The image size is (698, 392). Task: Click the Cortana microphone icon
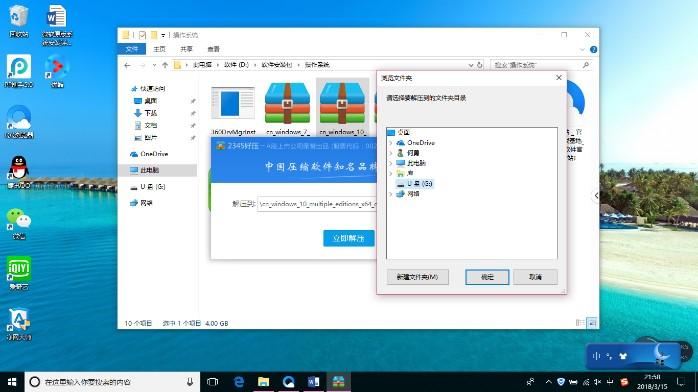(190, 382)
